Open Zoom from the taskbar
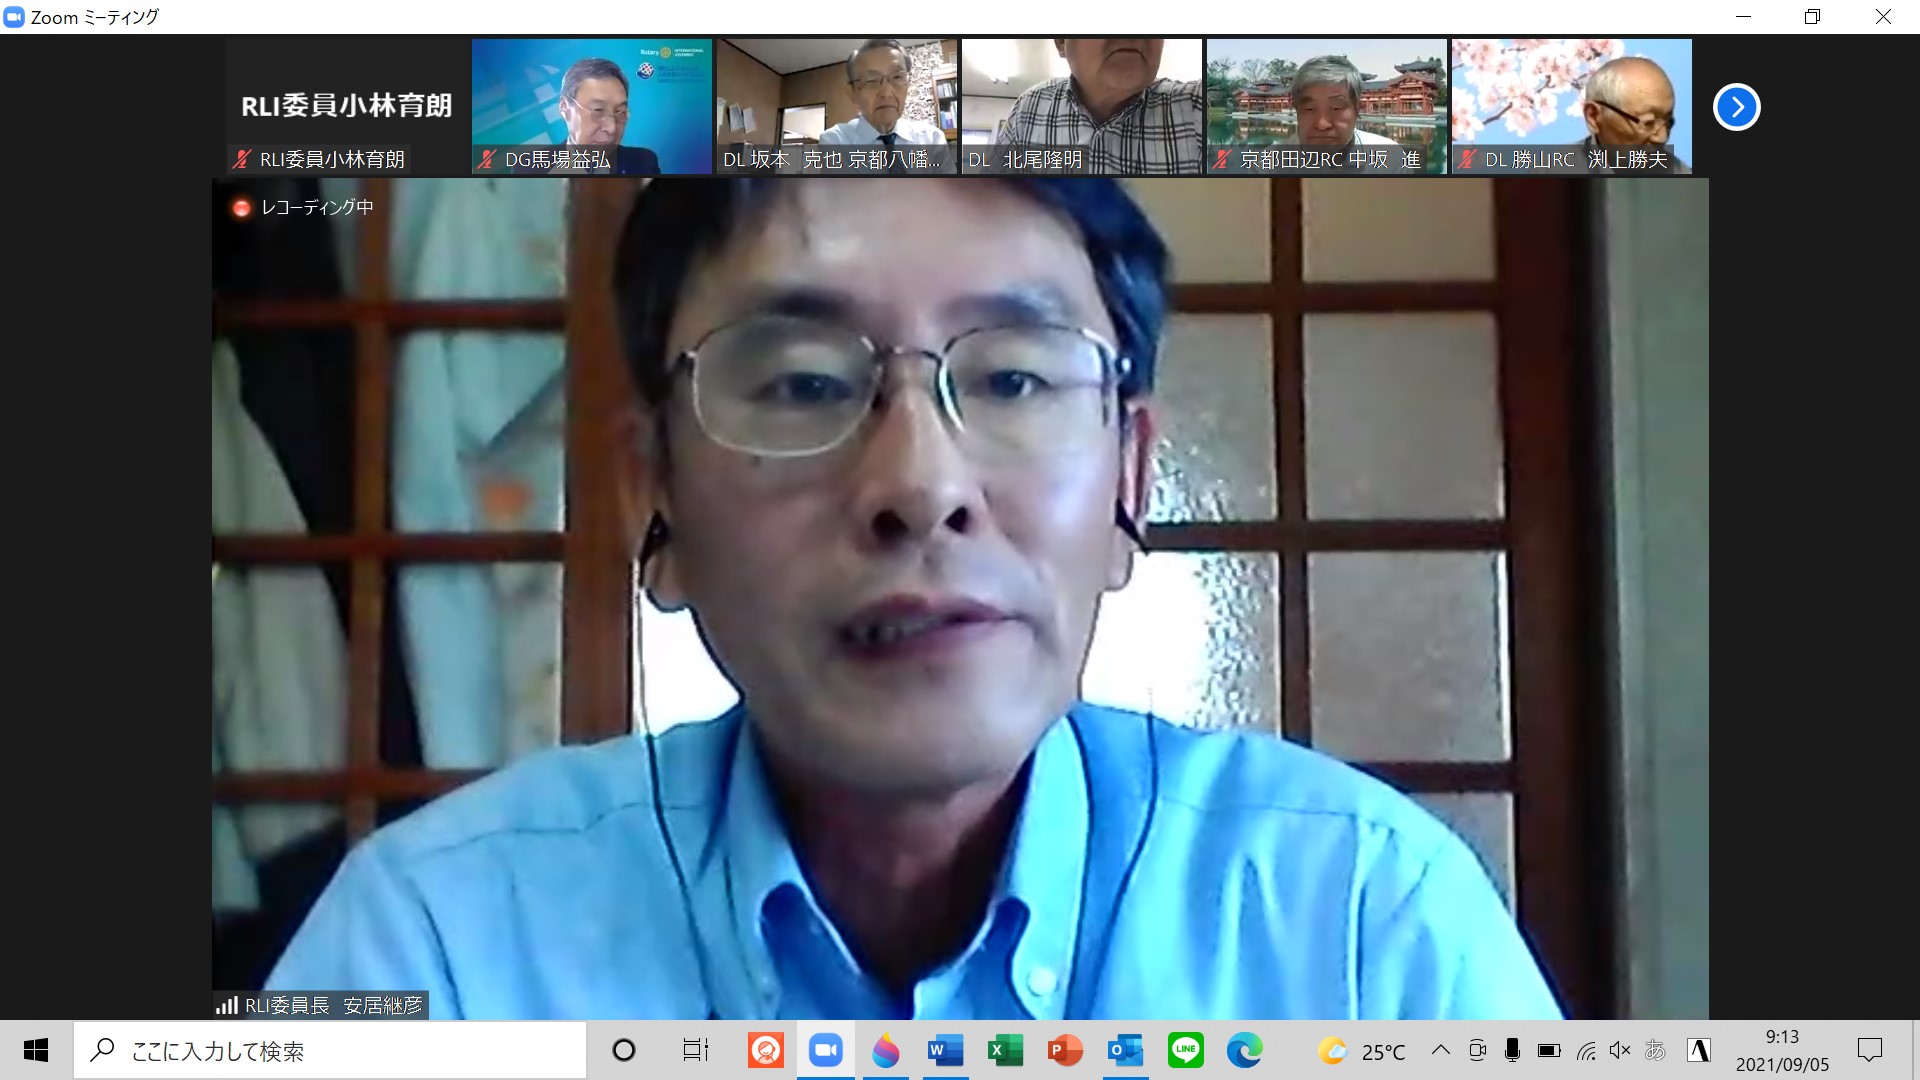Screen dimensions: 1920x1080 click(825, 1050)
